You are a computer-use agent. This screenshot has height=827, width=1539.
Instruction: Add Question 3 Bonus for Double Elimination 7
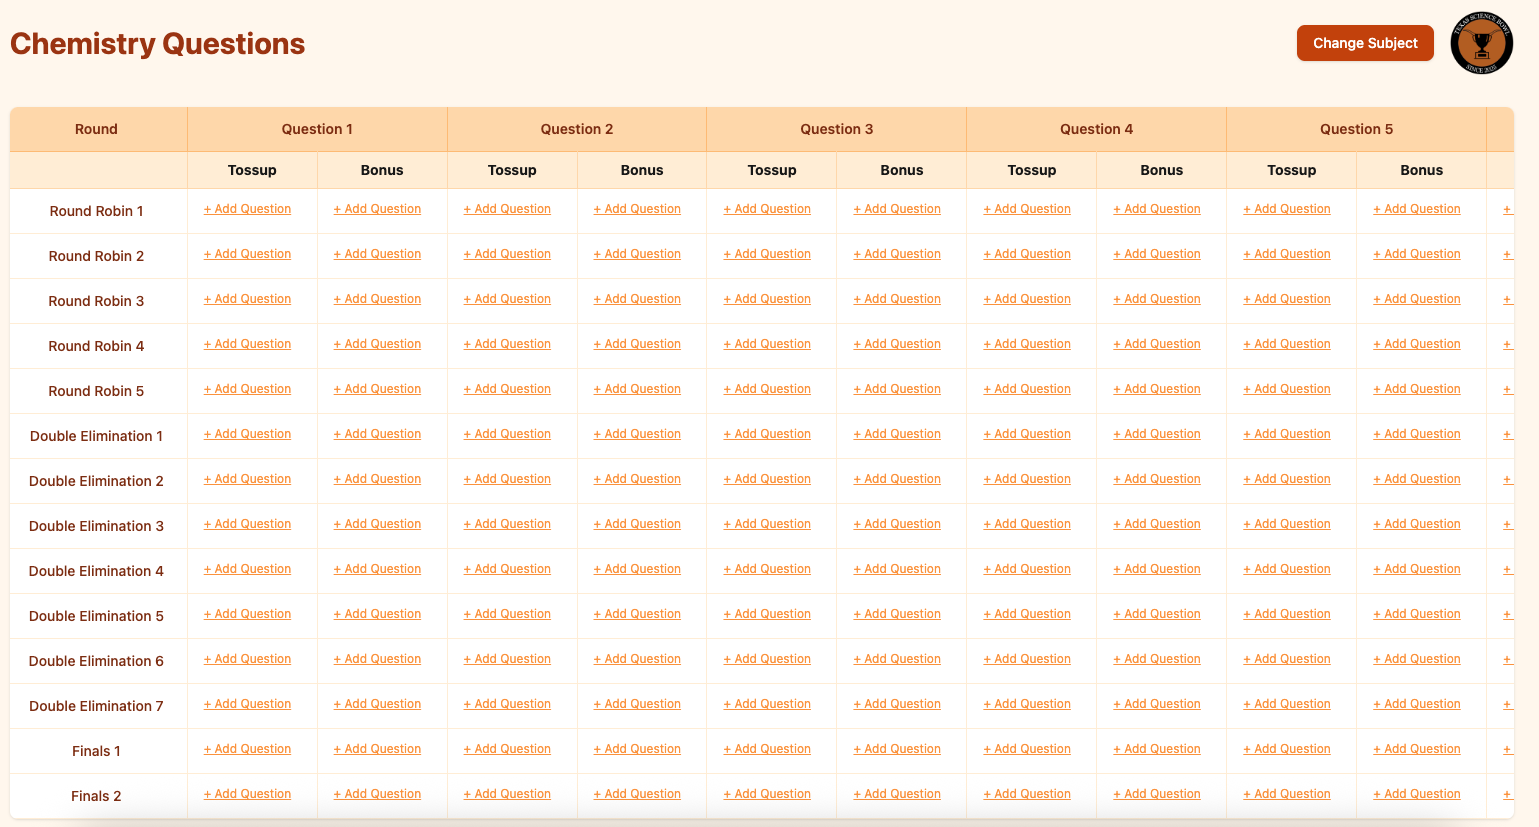coord(897,704)
